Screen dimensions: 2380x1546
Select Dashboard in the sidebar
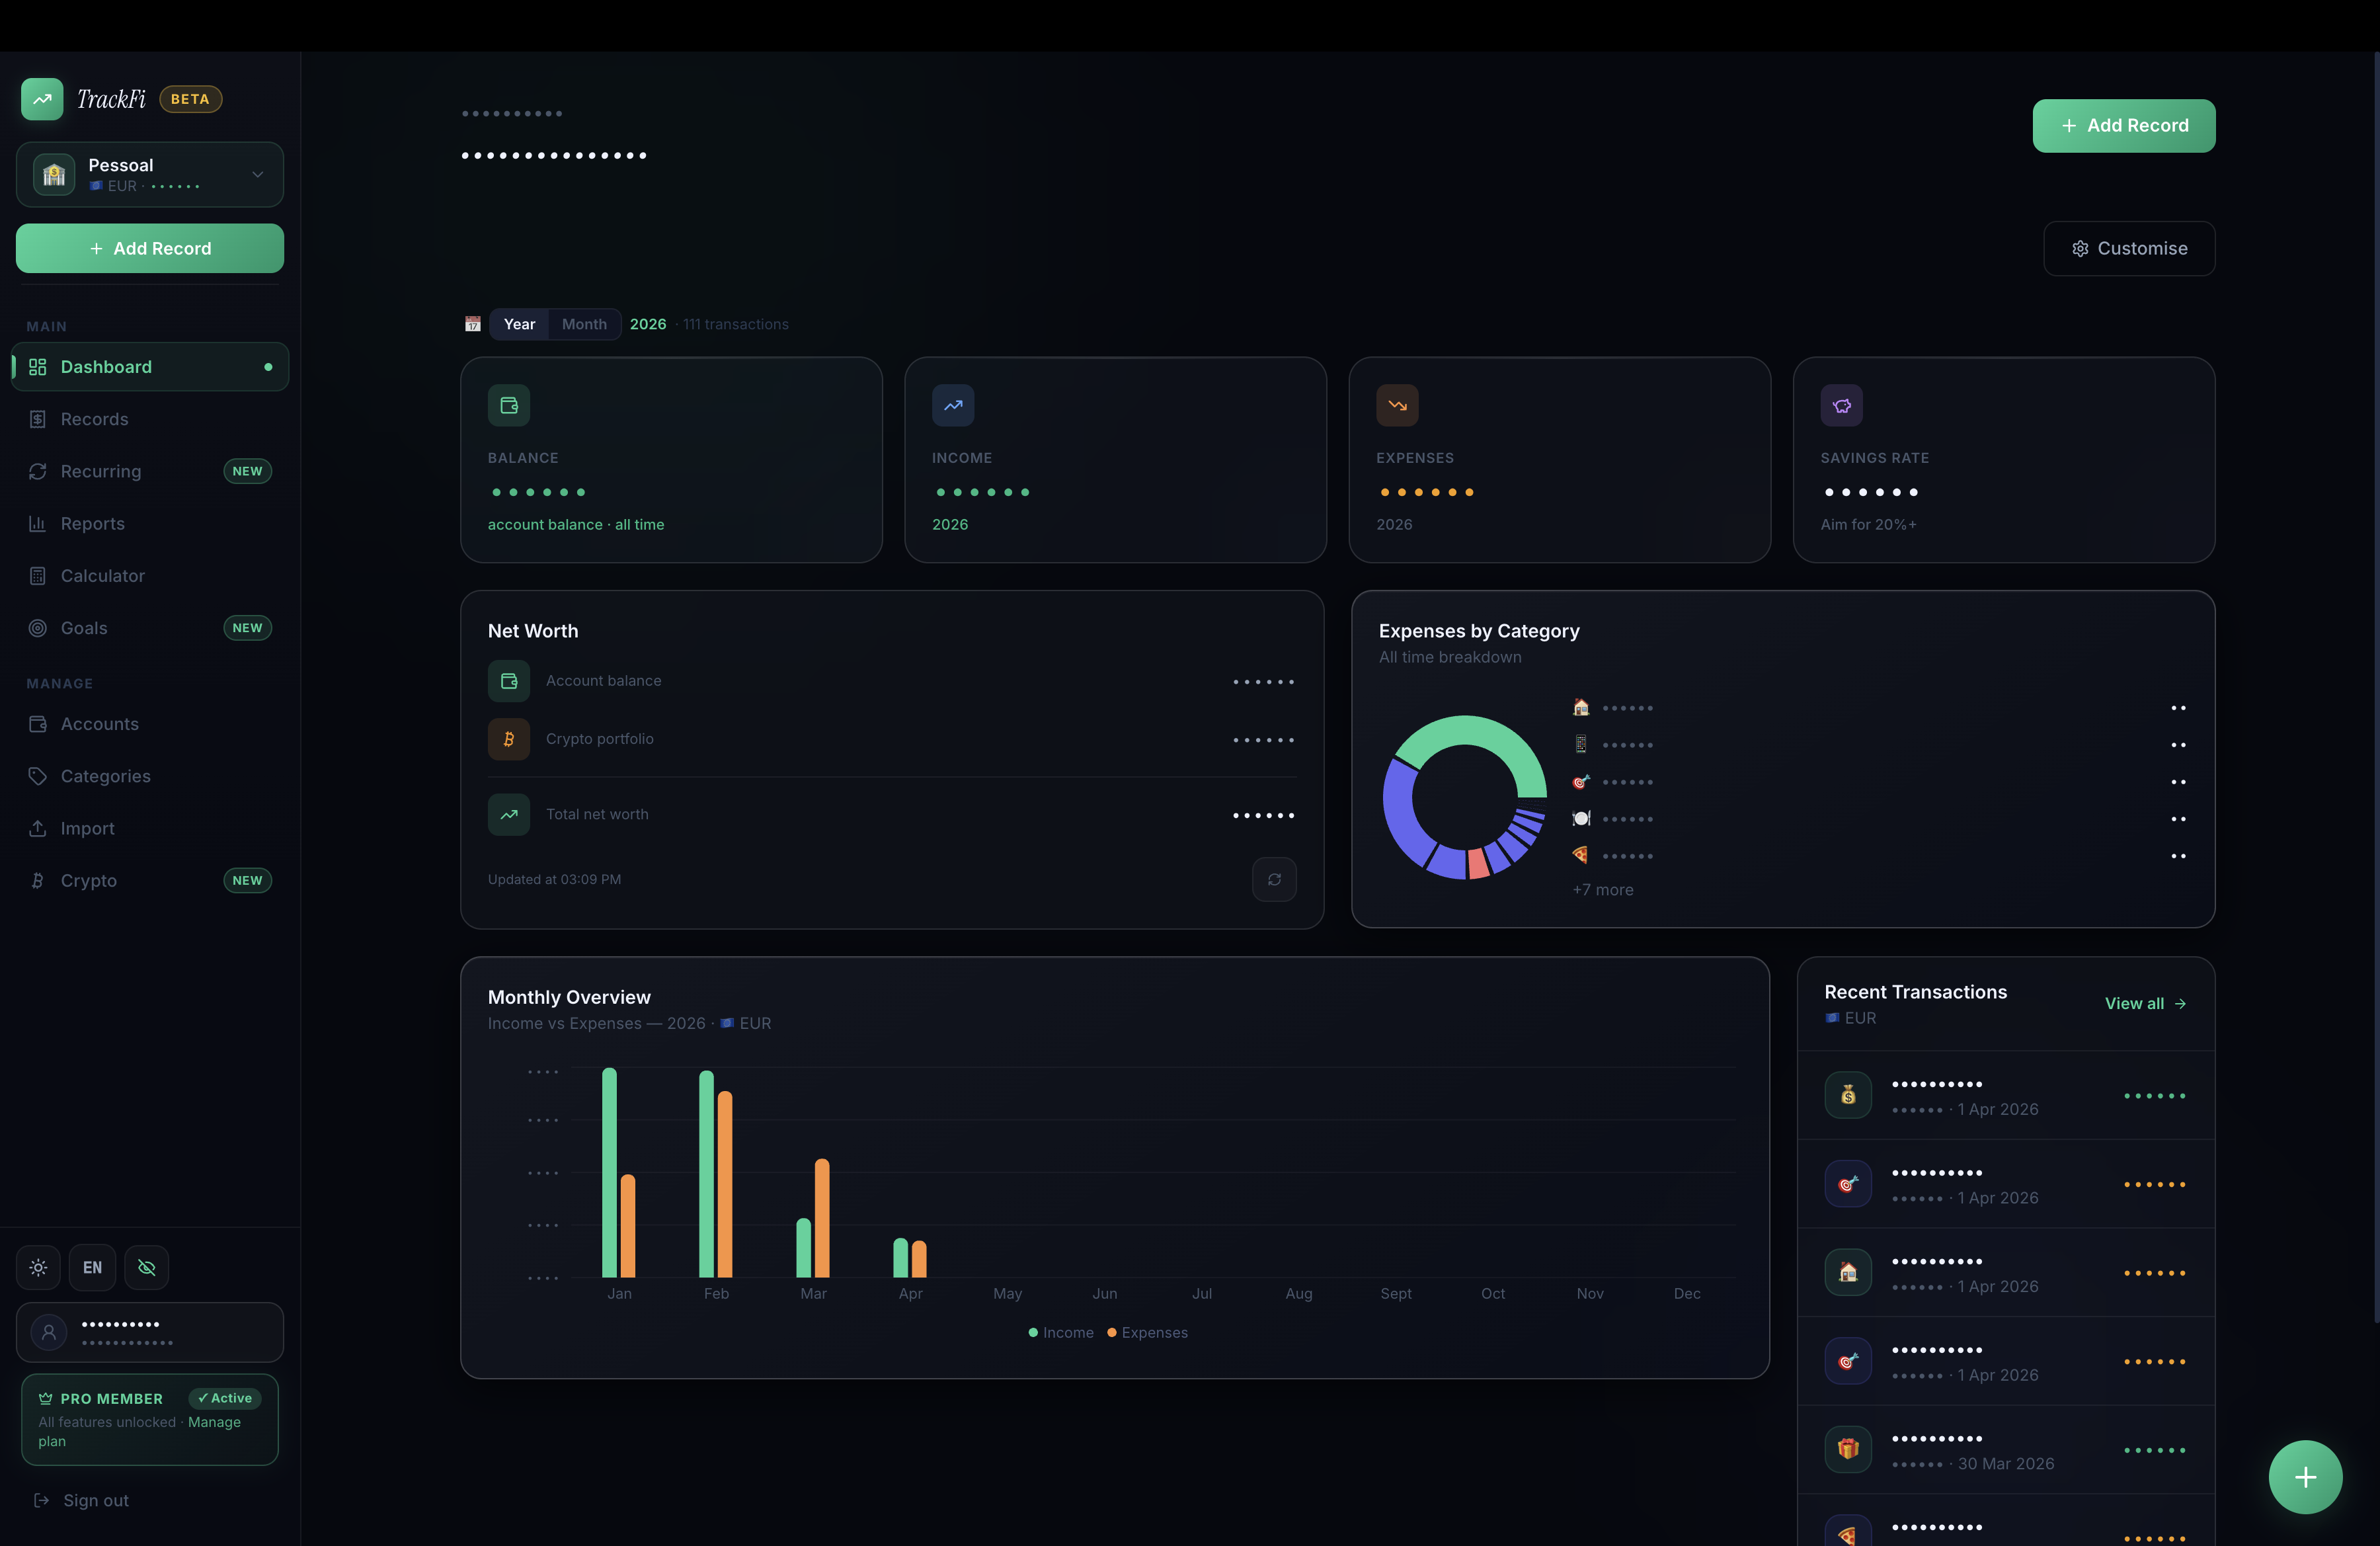point(107,367)
